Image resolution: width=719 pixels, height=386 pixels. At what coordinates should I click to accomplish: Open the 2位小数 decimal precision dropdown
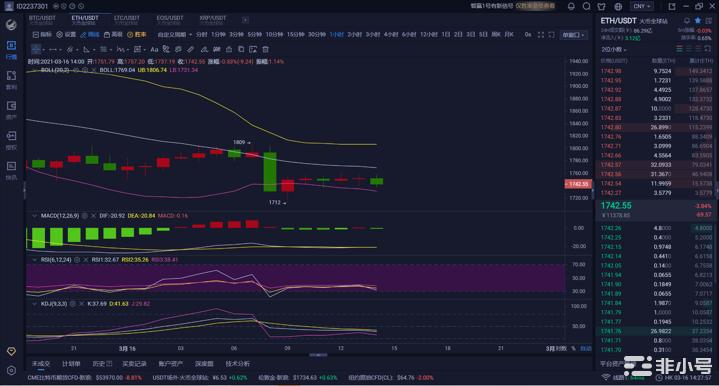(x=614, y=49)
